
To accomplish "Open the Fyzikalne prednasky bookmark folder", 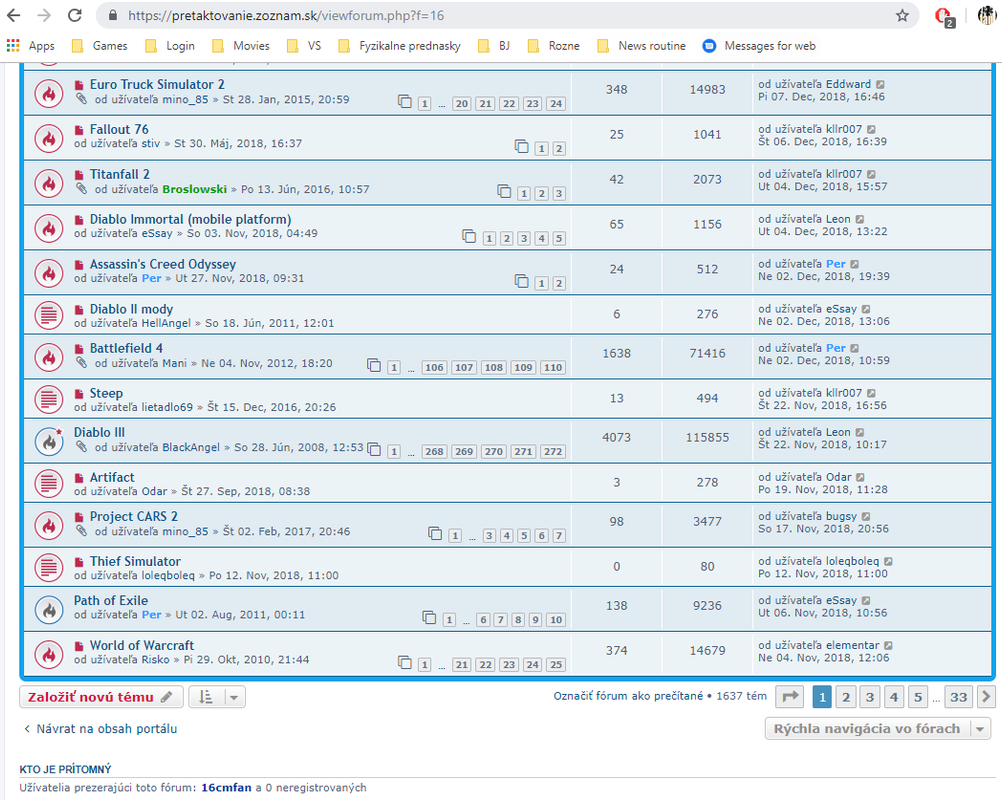I will point(399,45).
